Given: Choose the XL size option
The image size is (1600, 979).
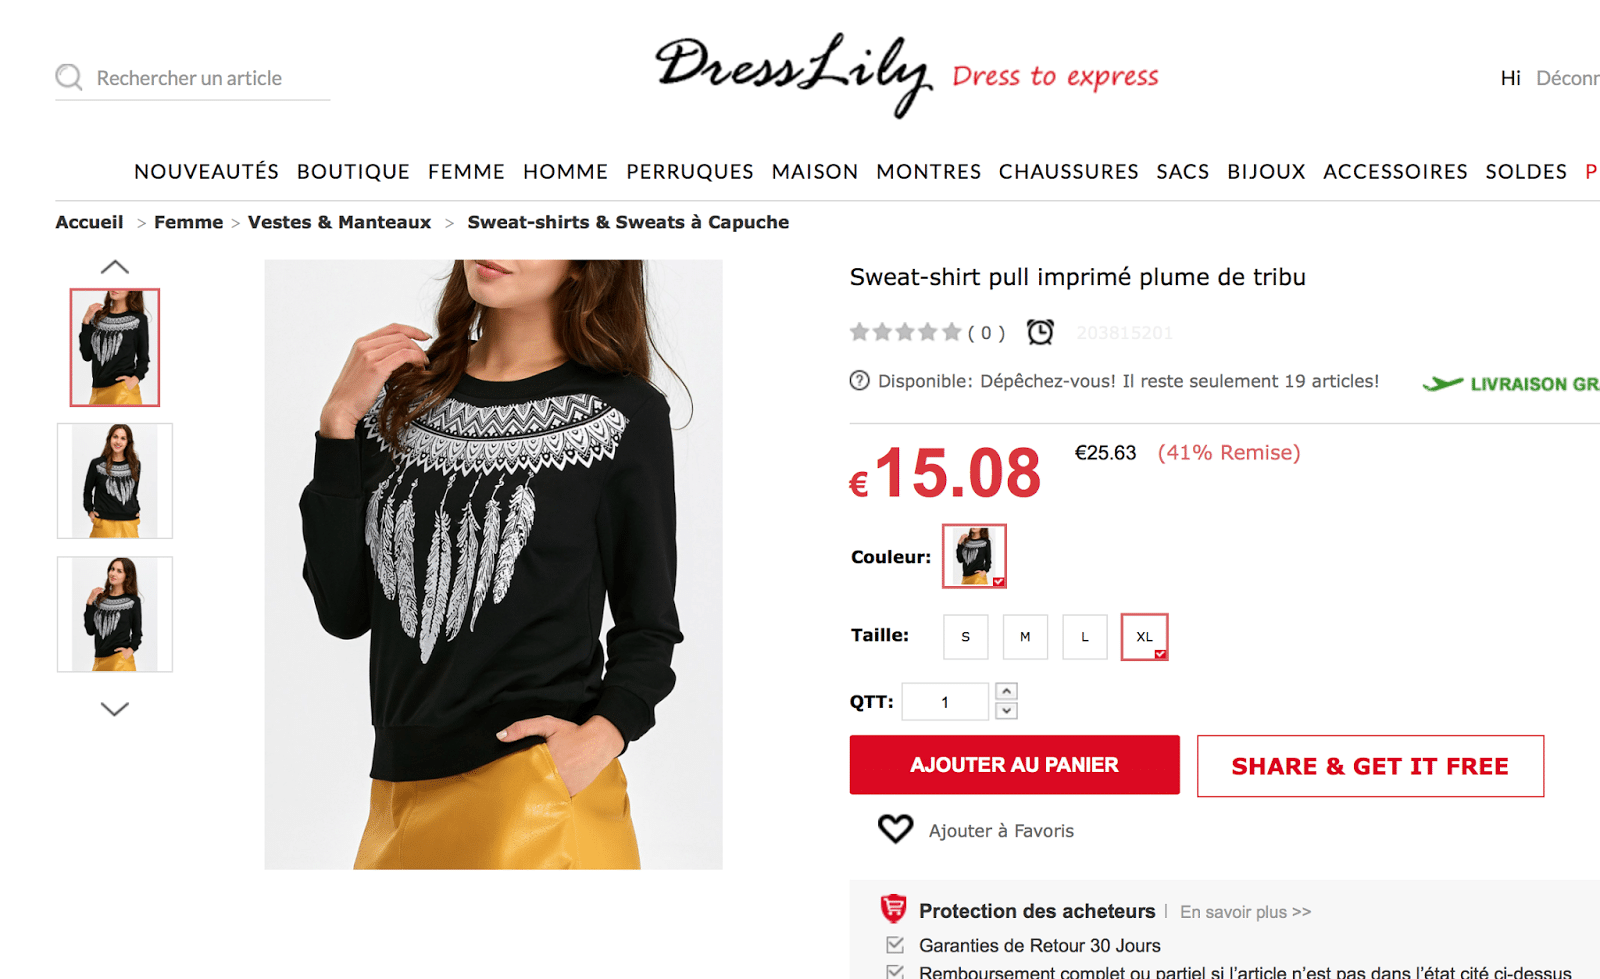Looking at the screenshot, I should tap(1145, 637).
